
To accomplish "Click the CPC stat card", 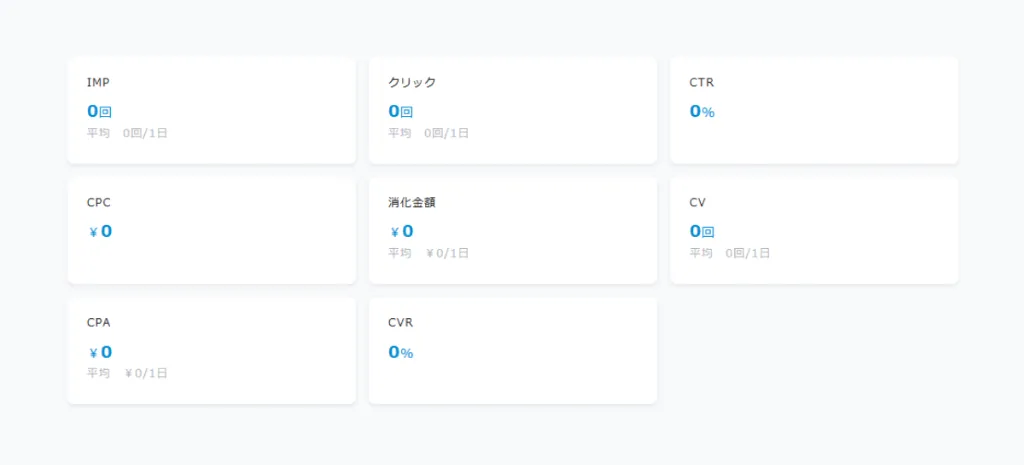I will click(212, 231).
